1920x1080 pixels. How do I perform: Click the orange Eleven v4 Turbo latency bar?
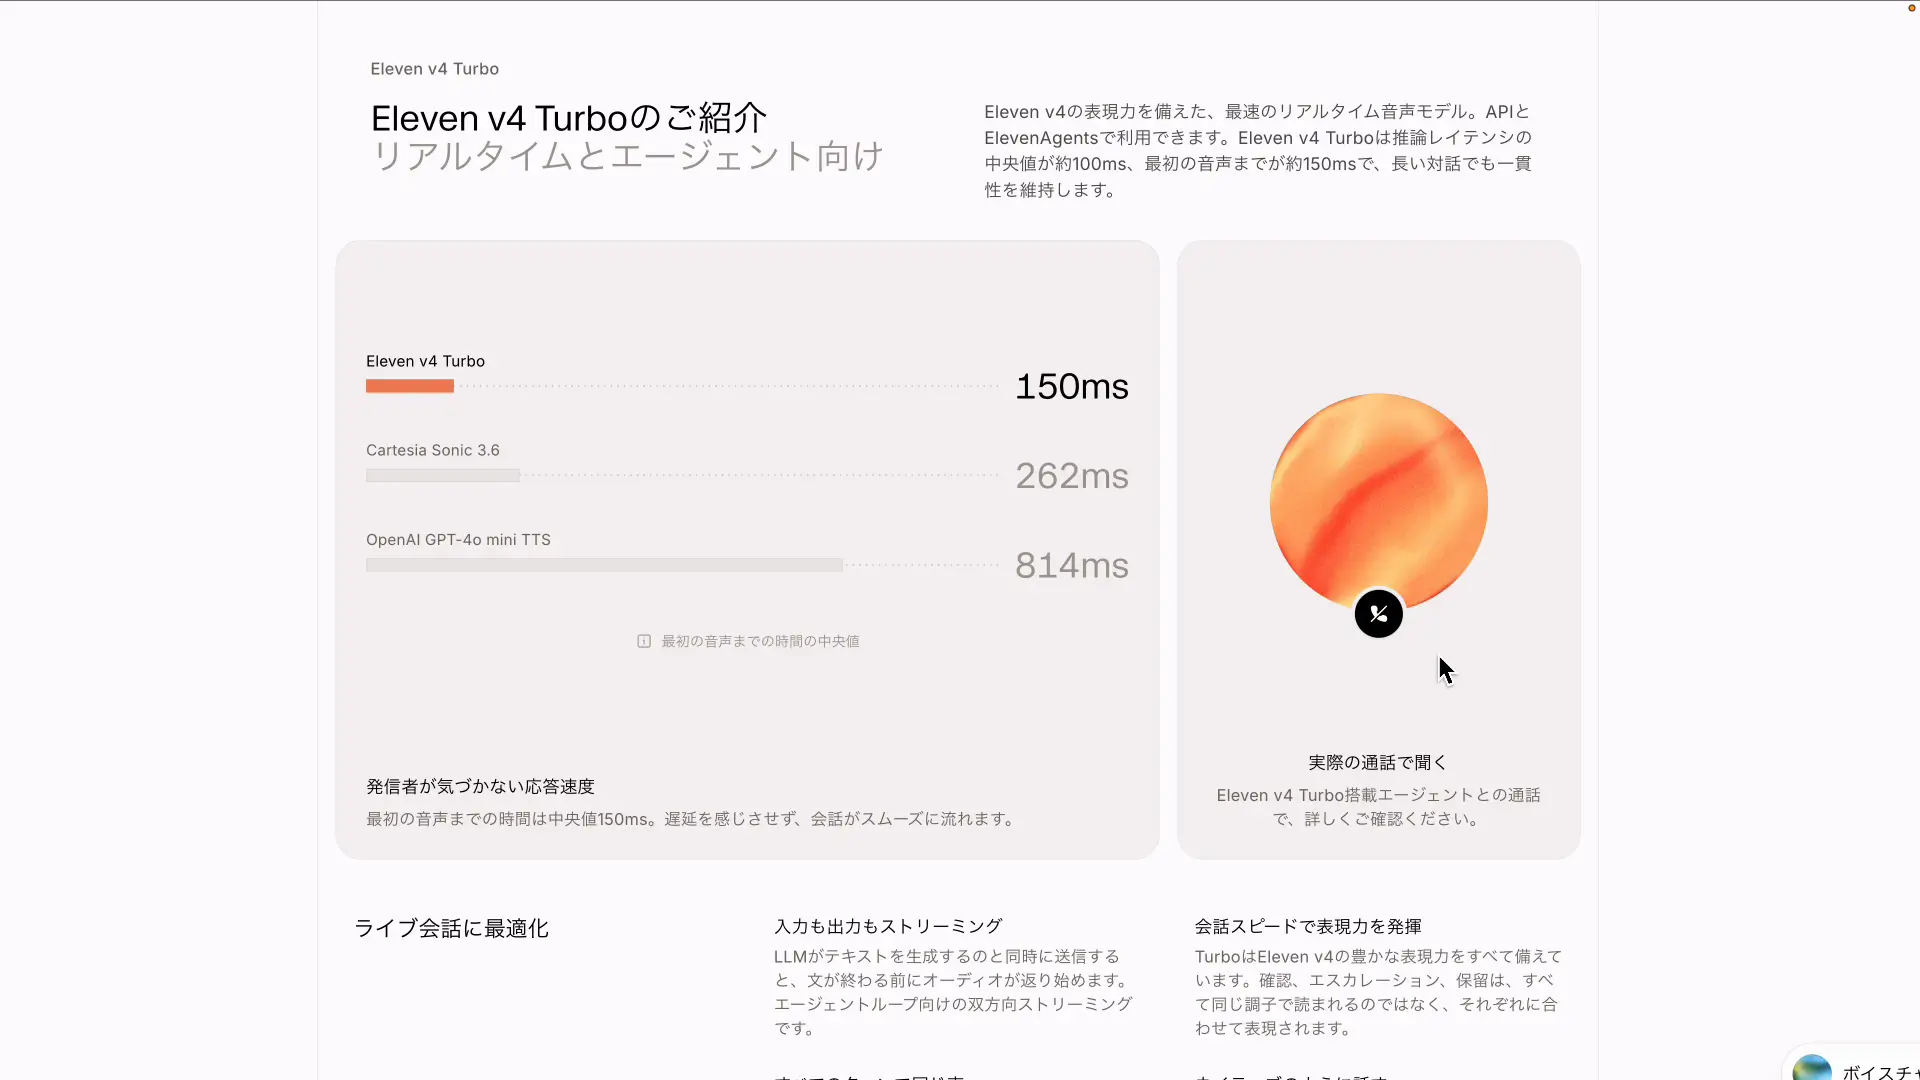pyautogui.click(x=410, y=386)
